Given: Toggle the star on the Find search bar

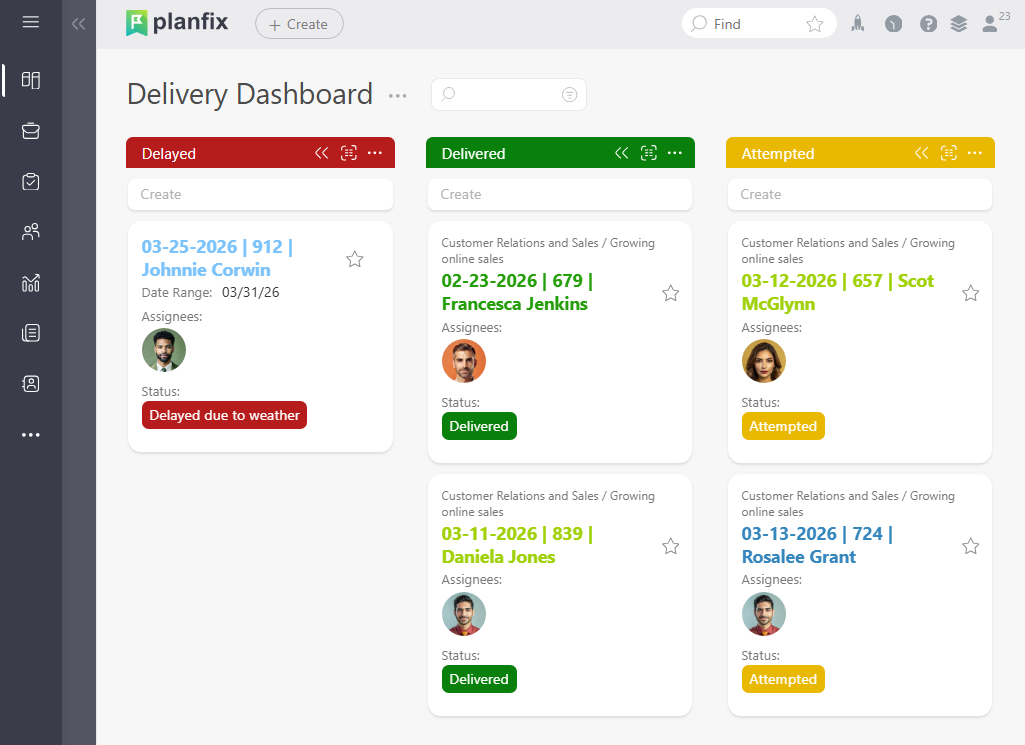Looking at the screenshot, I should point(814,23).
